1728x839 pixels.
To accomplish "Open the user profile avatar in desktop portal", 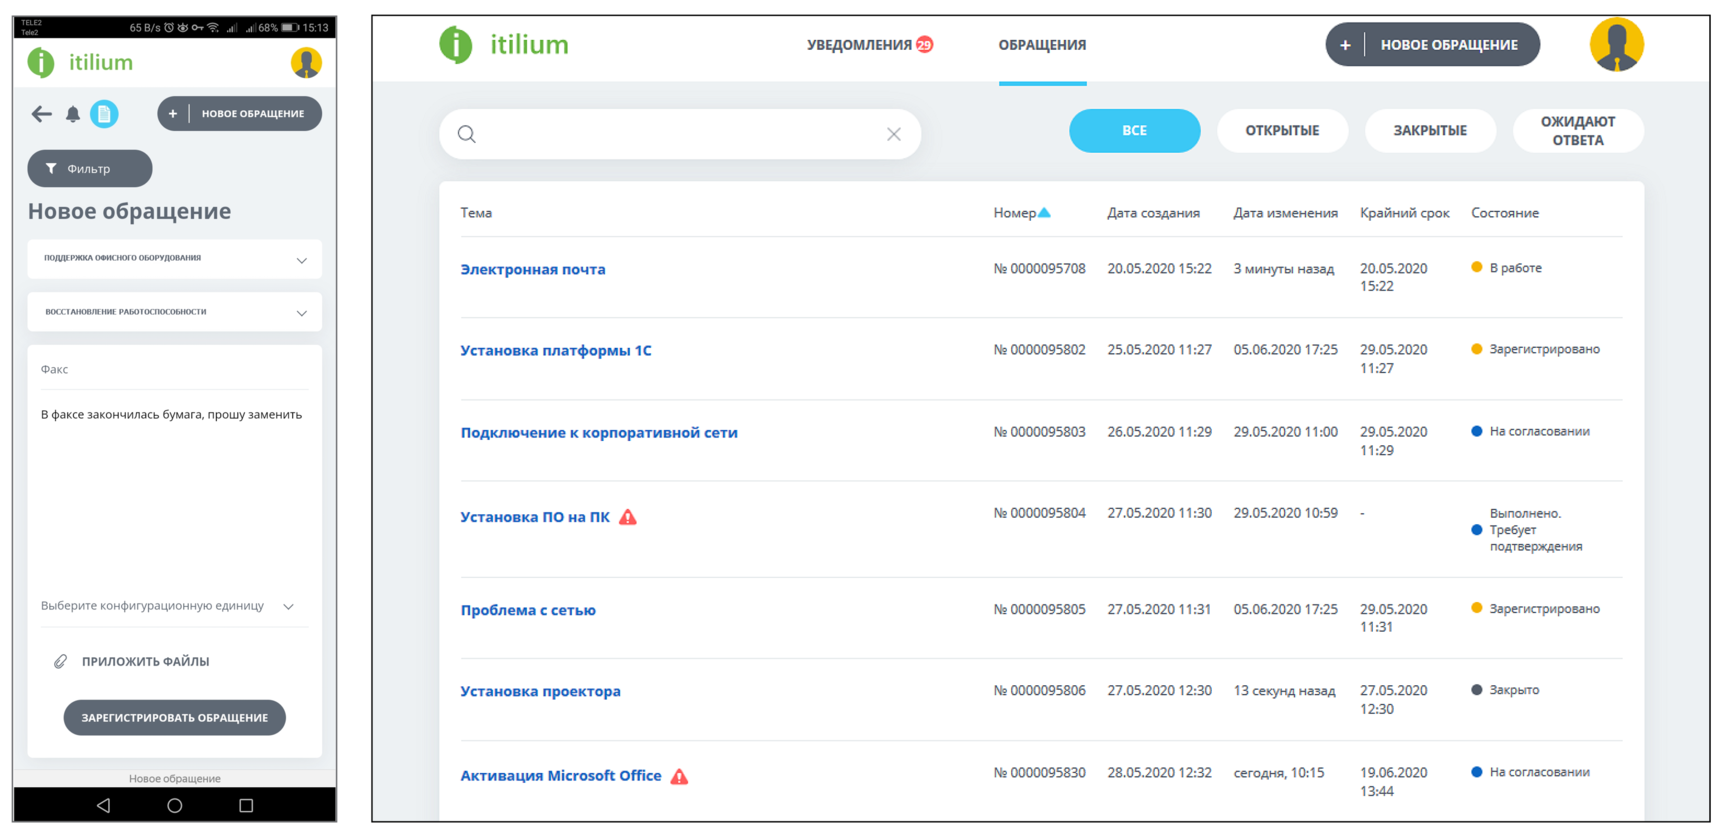I will coord(1616,44).
